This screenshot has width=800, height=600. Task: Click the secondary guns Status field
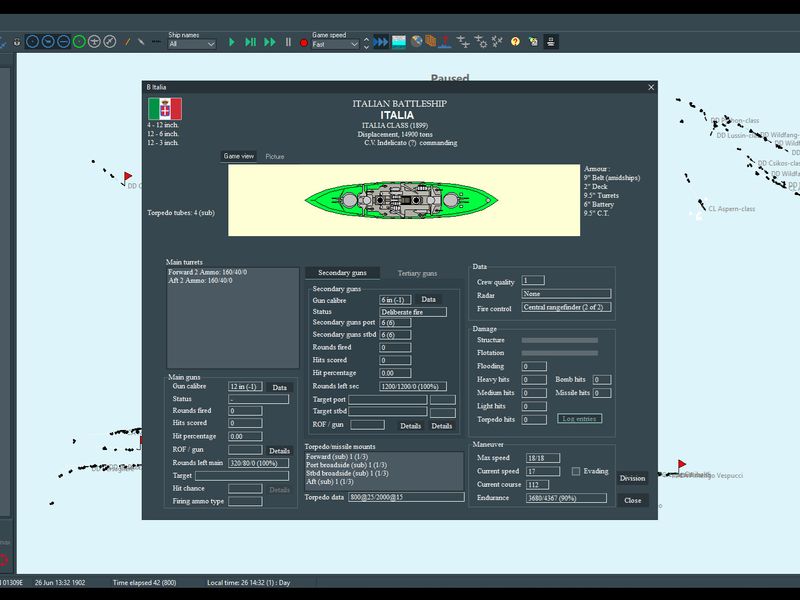tap(413, 312)
